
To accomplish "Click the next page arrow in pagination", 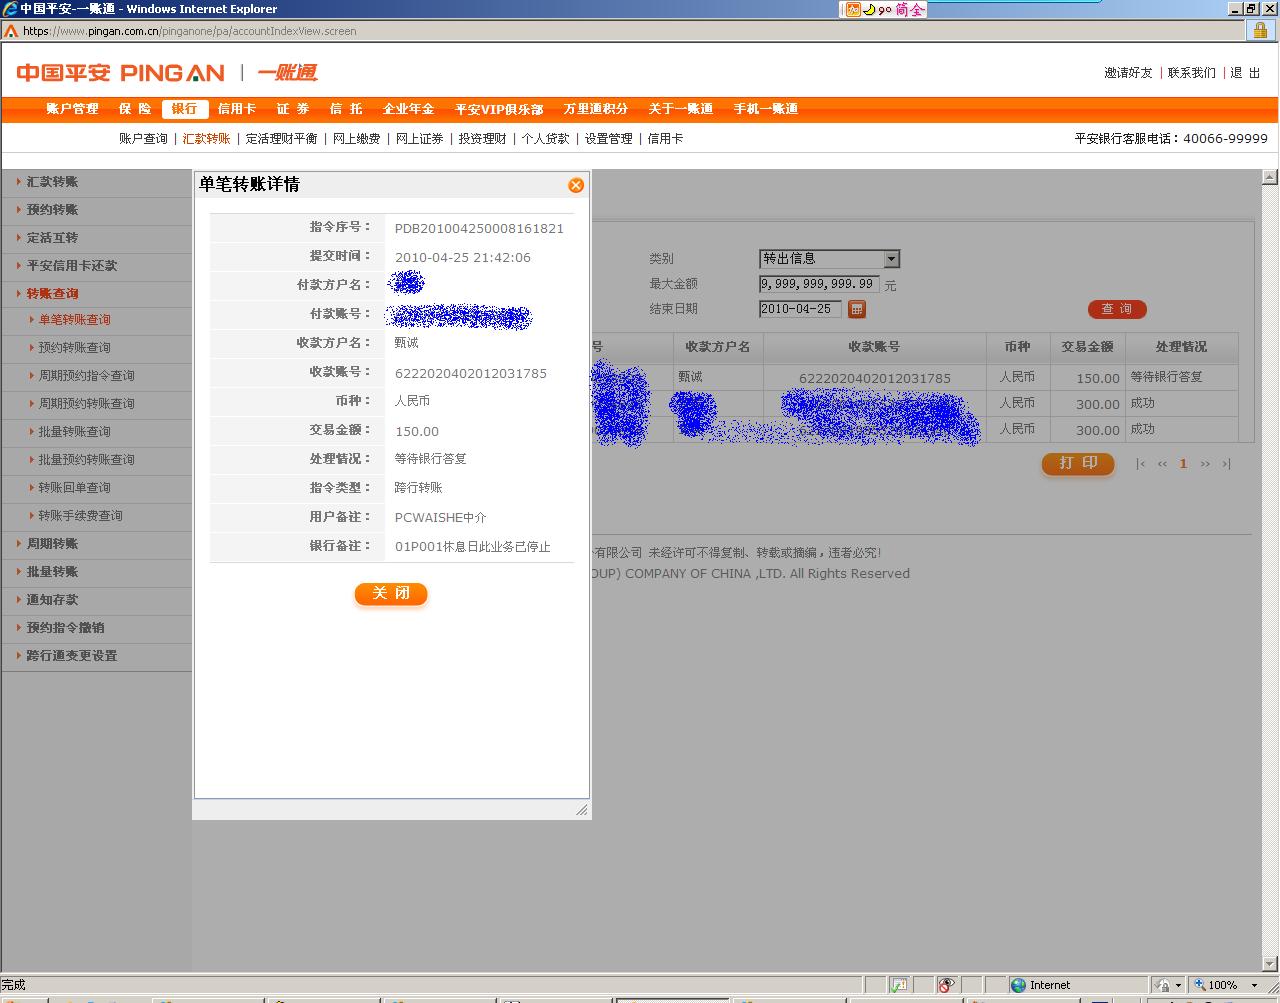I will point(1205,464).
